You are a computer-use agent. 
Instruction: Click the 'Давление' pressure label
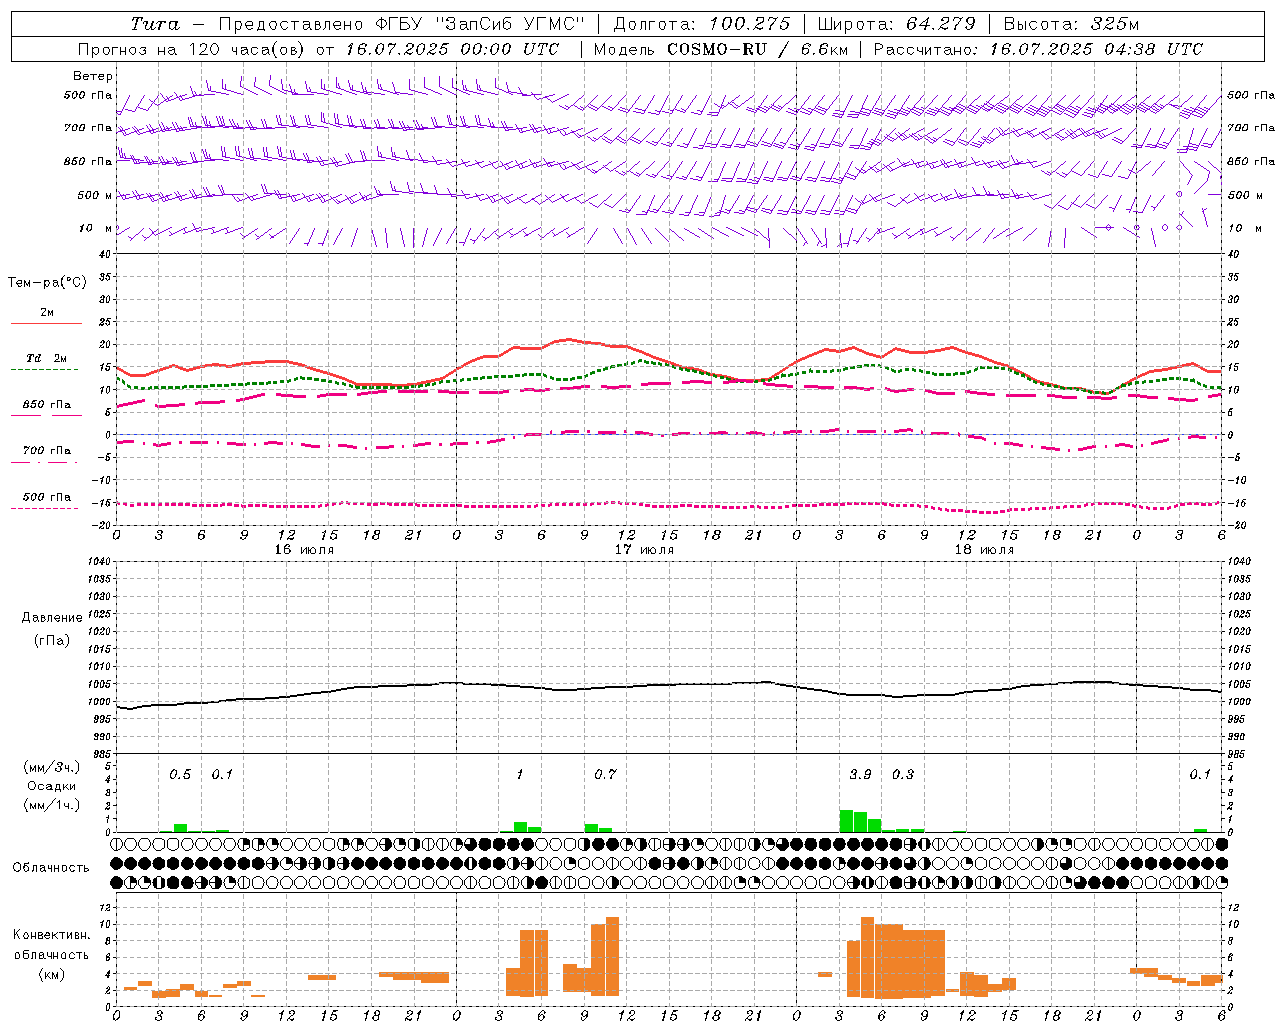(52, 618)
